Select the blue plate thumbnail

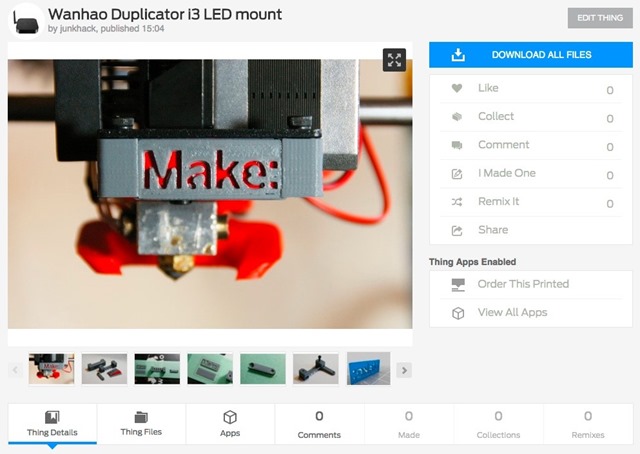click(369, 369)
